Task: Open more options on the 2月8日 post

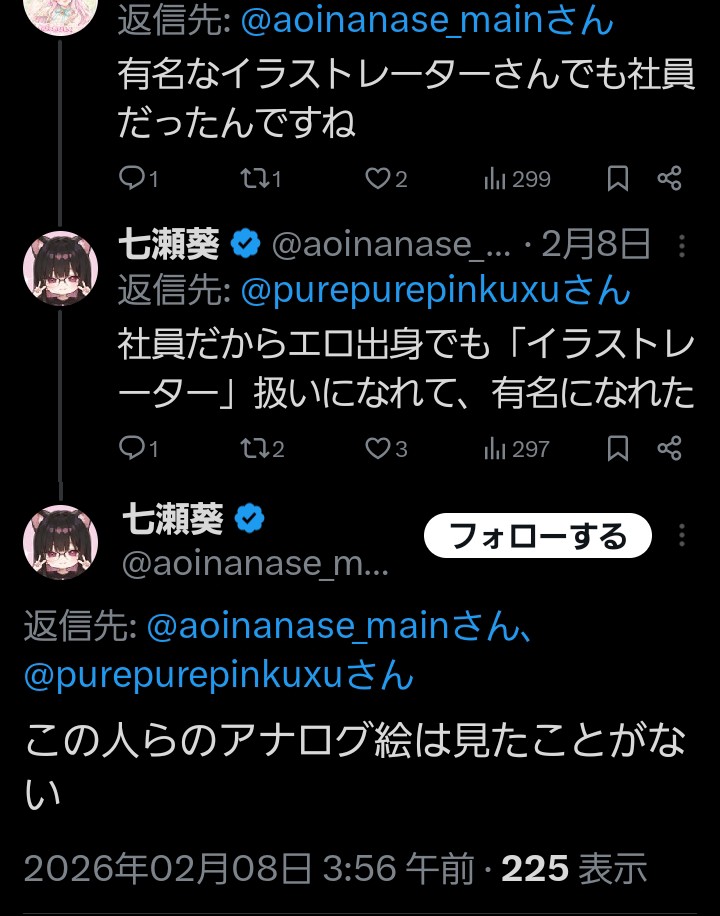Action: (x=682, y=245)
